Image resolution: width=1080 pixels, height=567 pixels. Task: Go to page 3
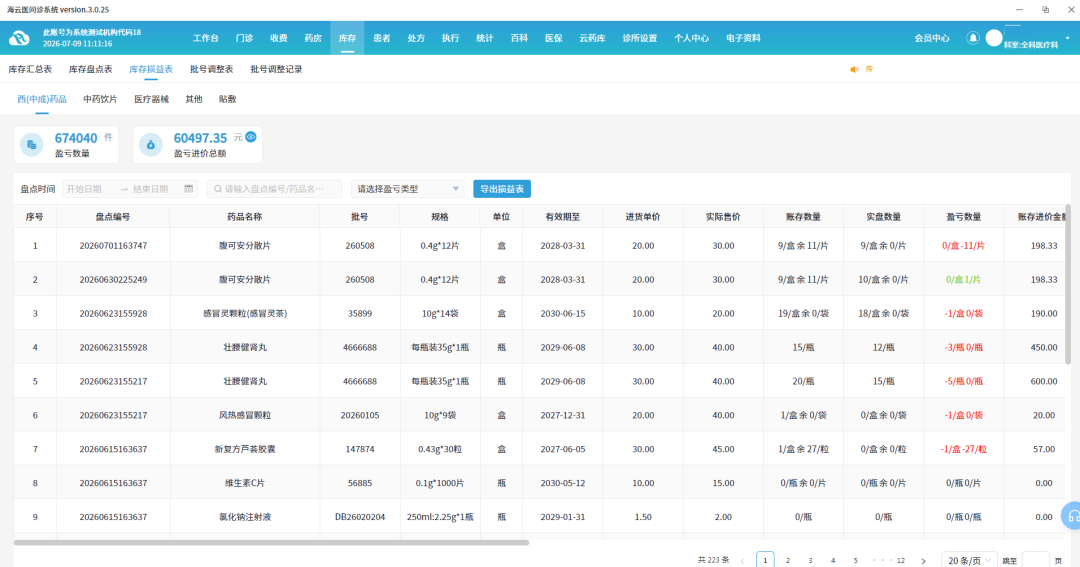[811, 561]
